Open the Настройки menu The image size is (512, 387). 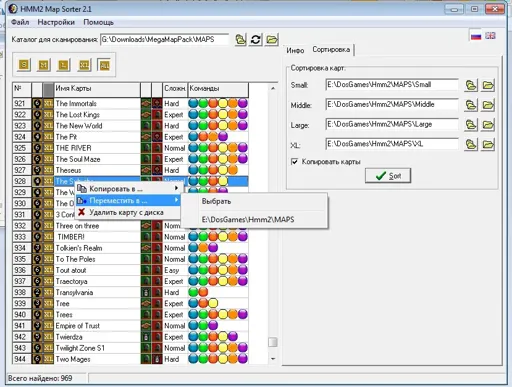click(56, 22)
